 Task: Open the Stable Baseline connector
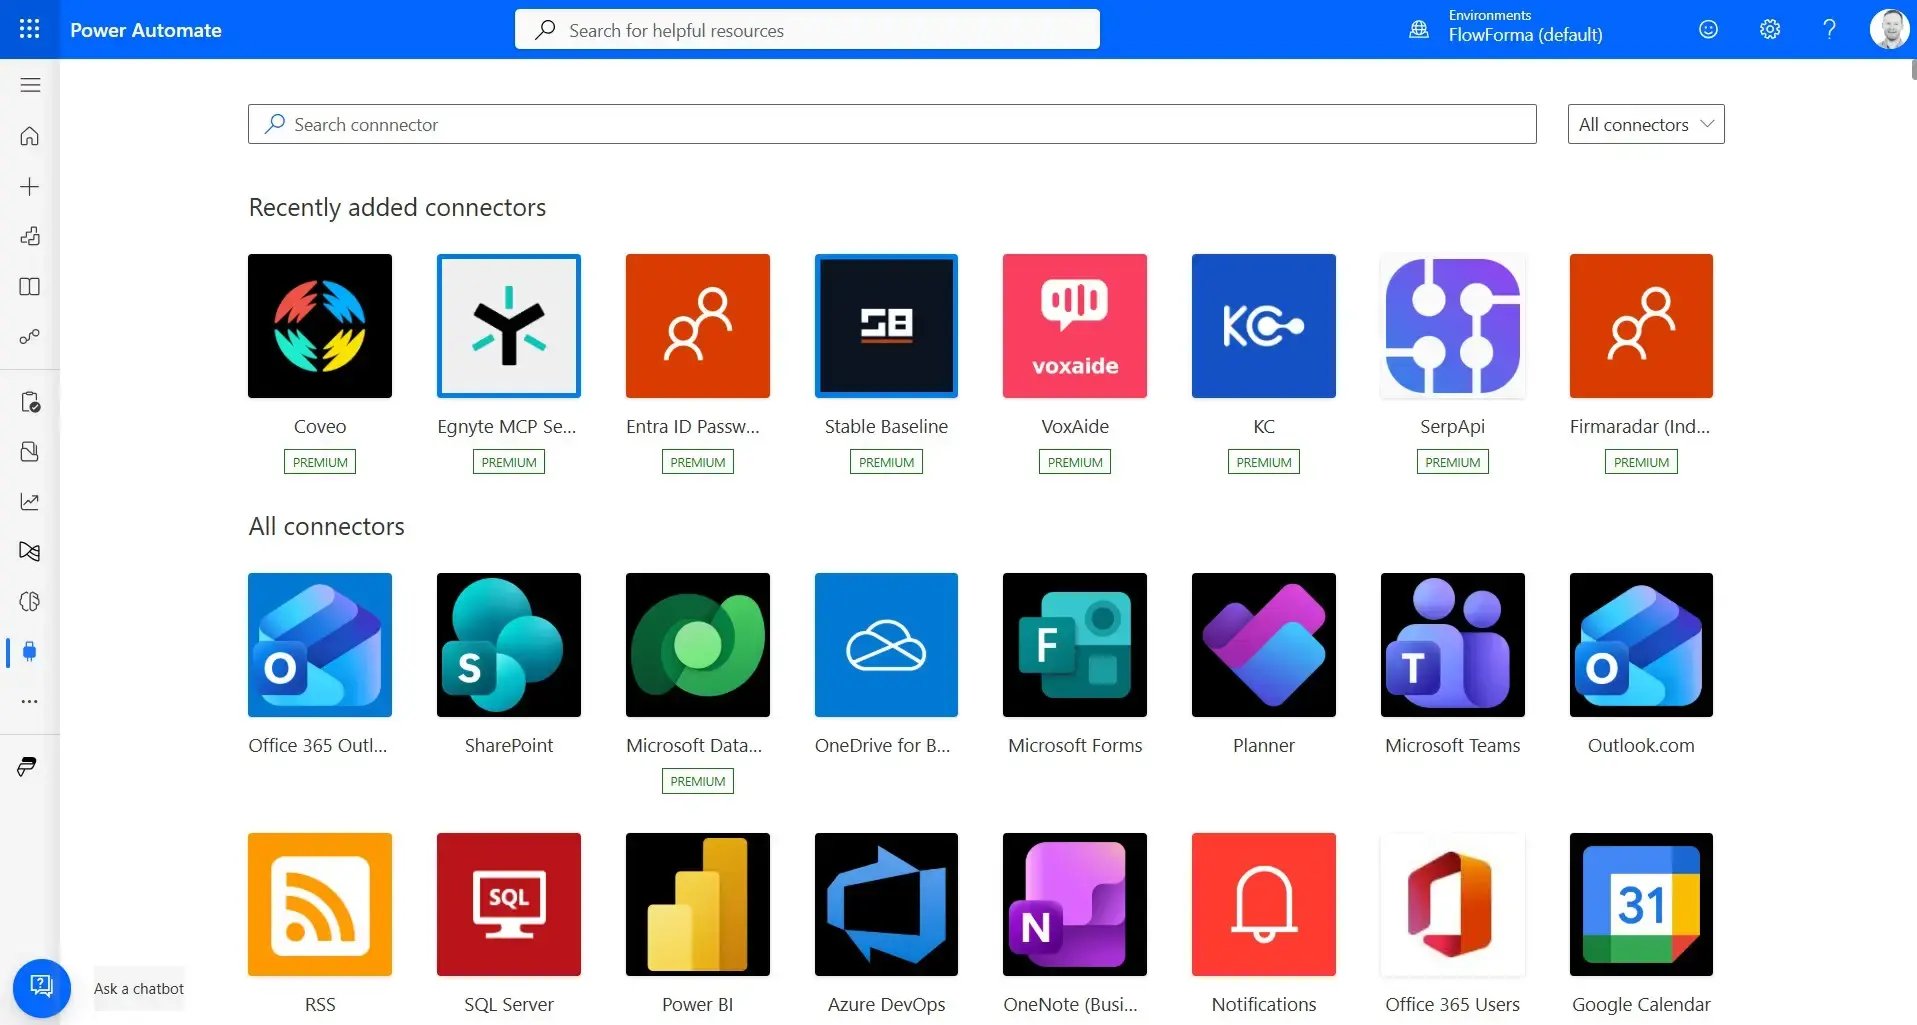tap(886, 326)
